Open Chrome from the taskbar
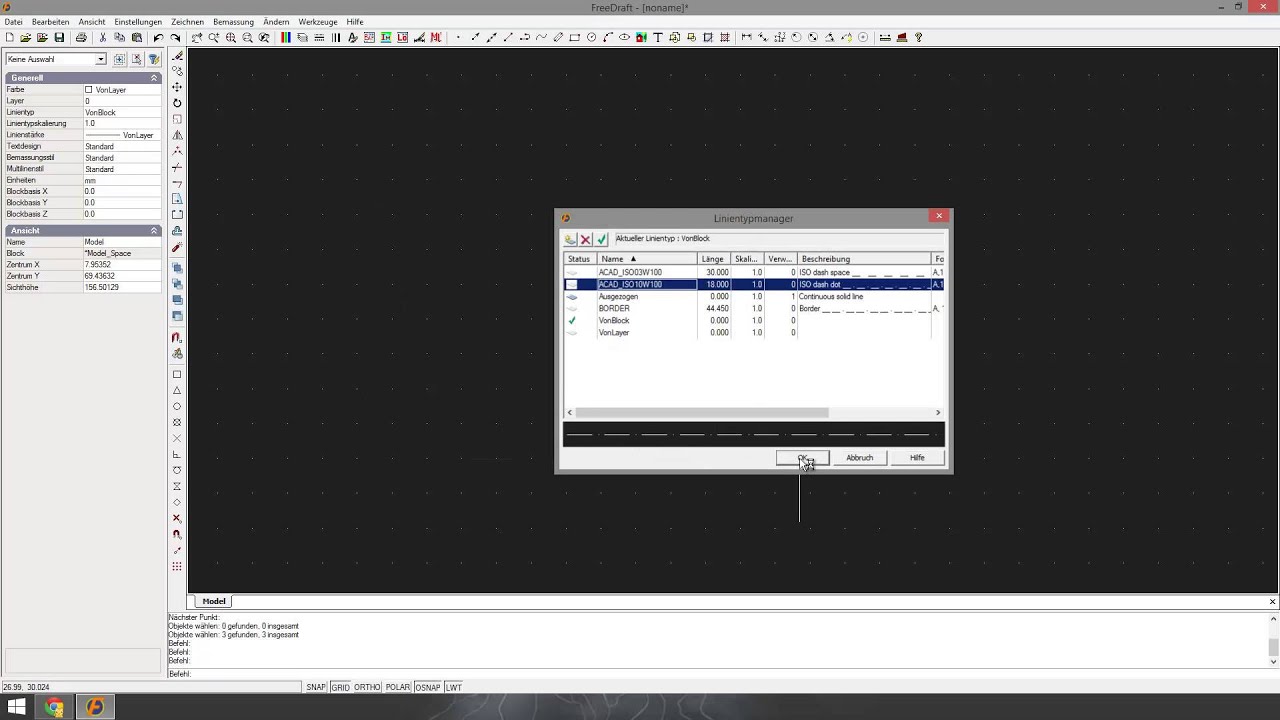This screenshot has width=1280, height=720. pyautogui.click(x=55, y=707)
